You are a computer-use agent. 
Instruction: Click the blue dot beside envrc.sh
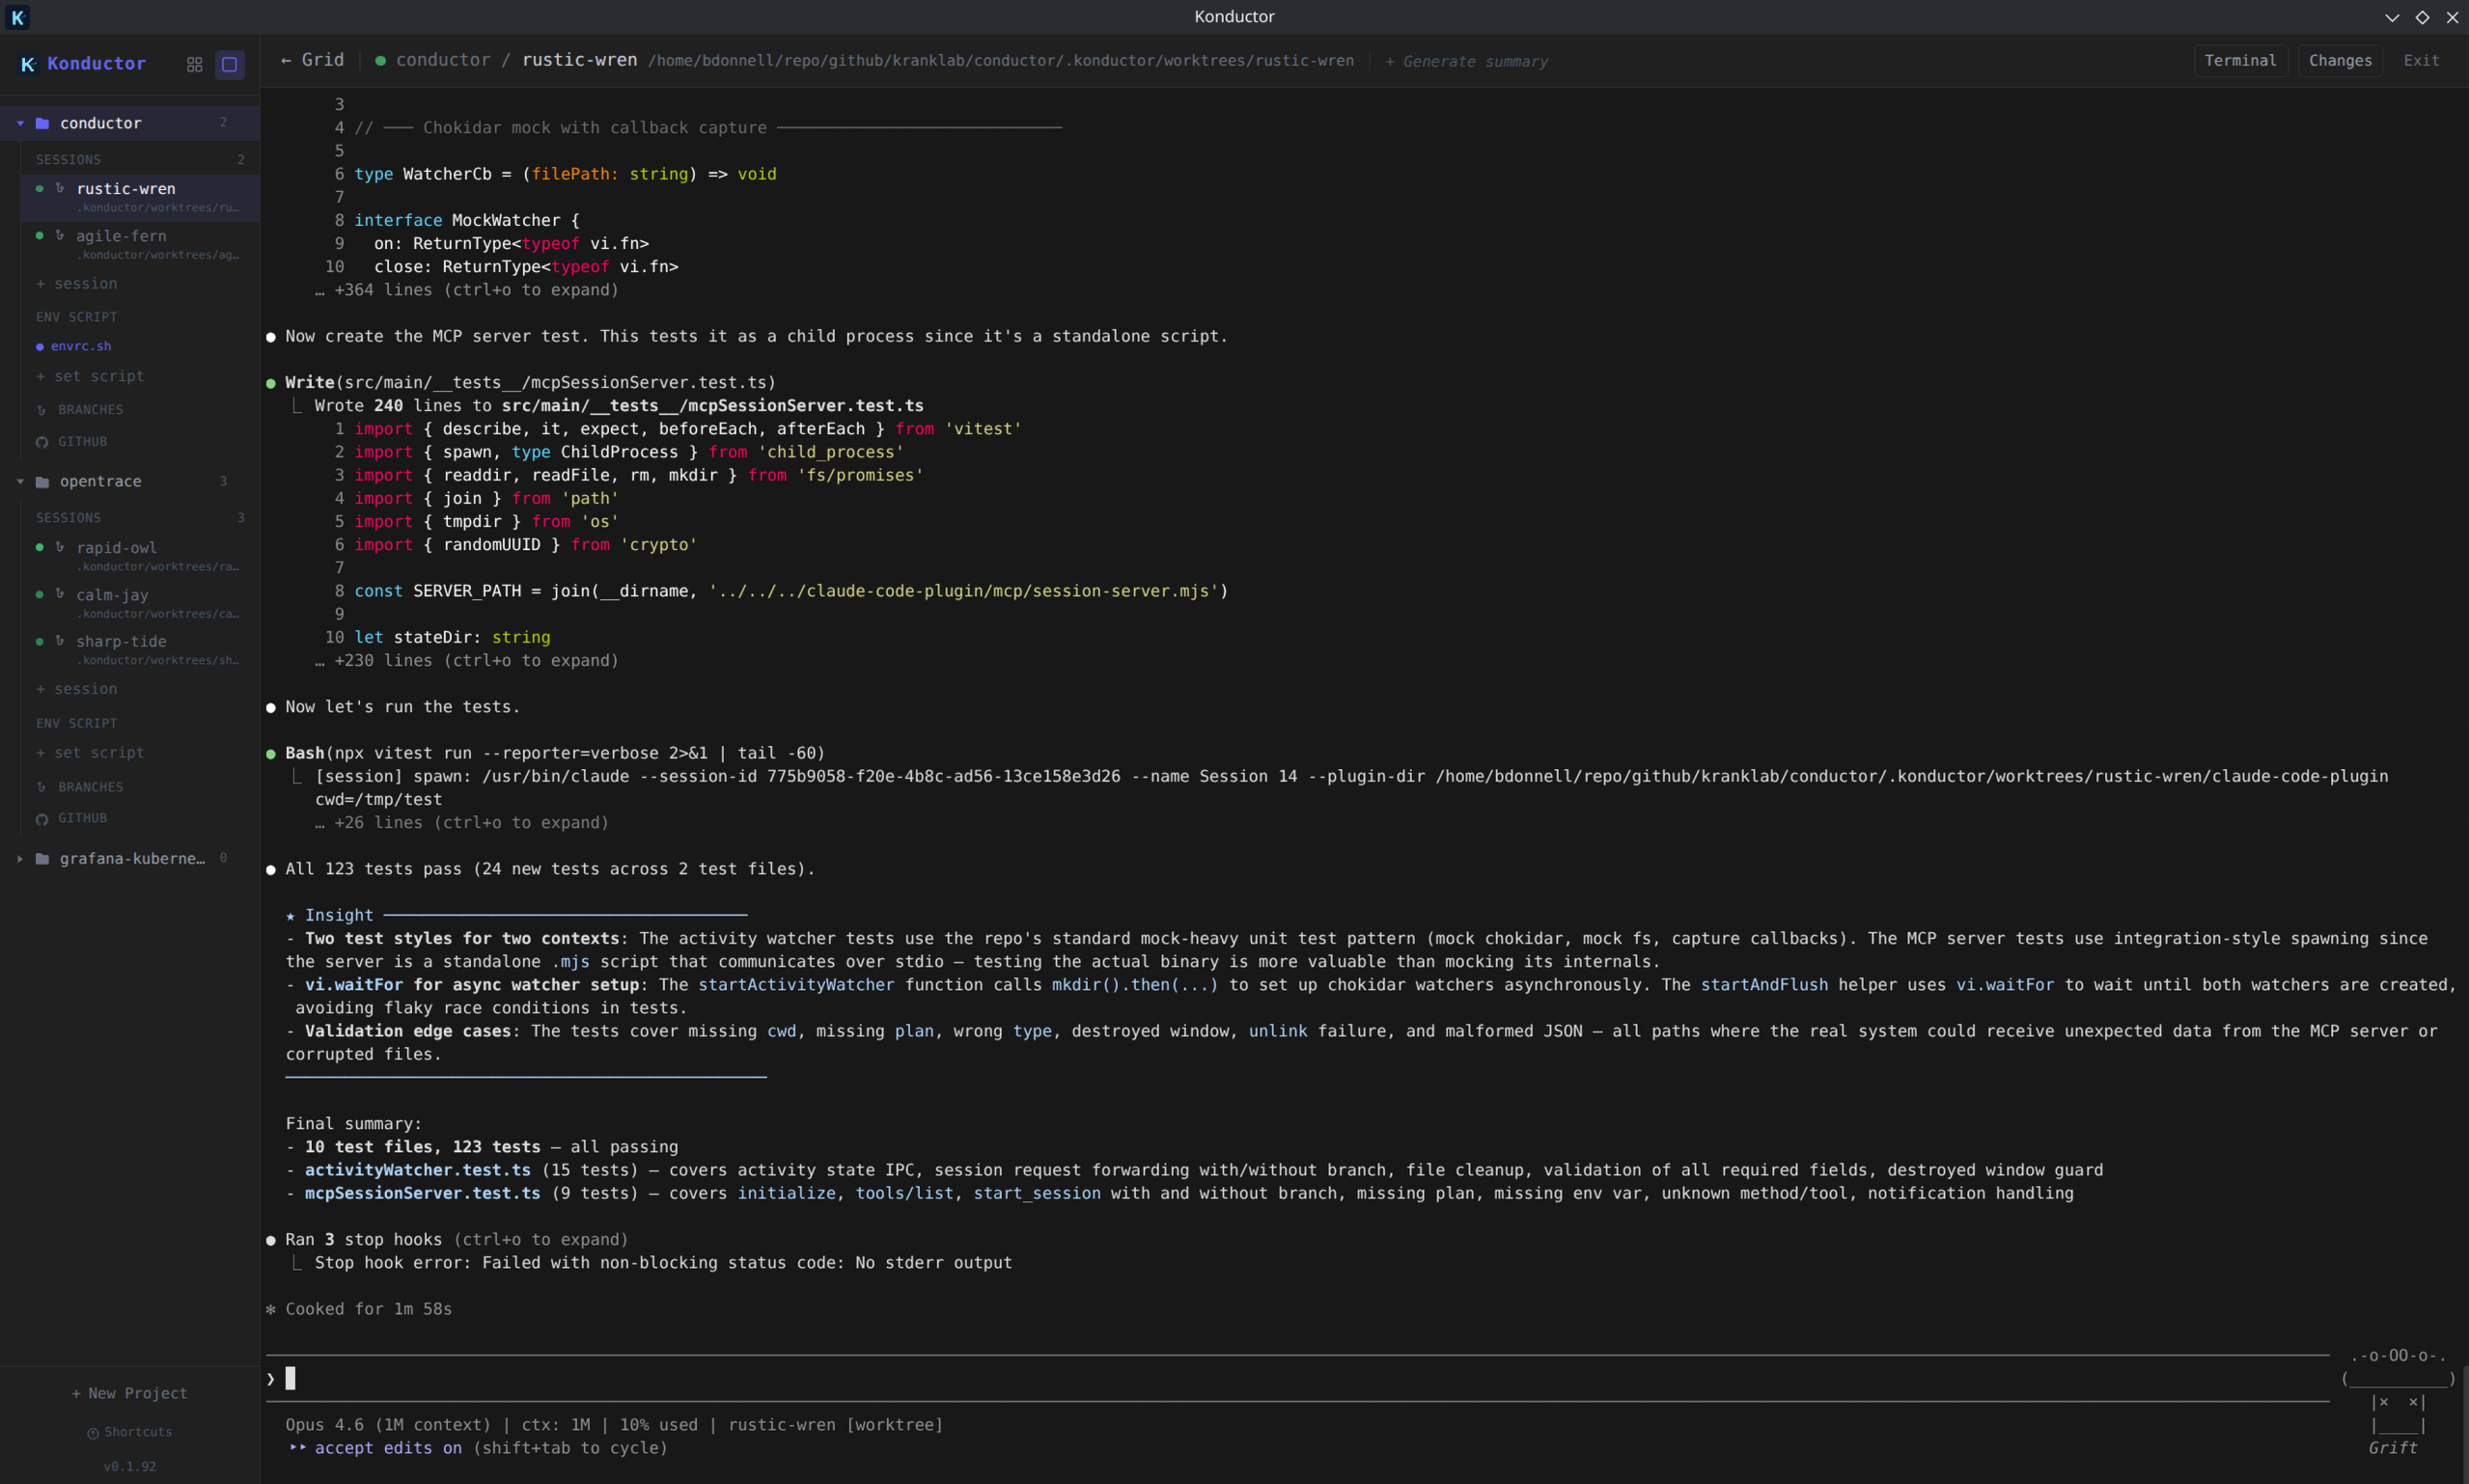(40, 347)
